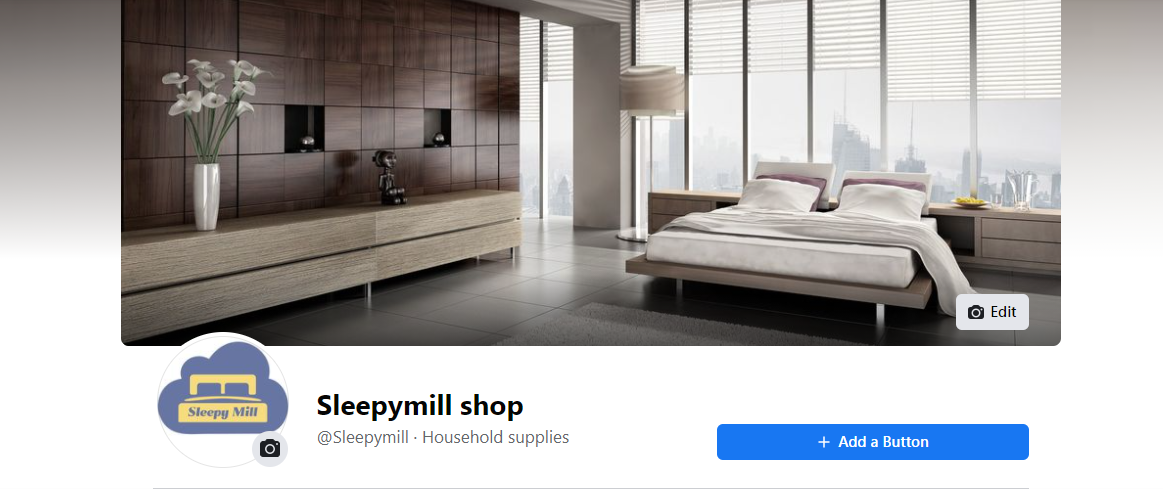Click the grey rug on the floor
This screenshot has height=489, width=1163.
pos(668,325)
